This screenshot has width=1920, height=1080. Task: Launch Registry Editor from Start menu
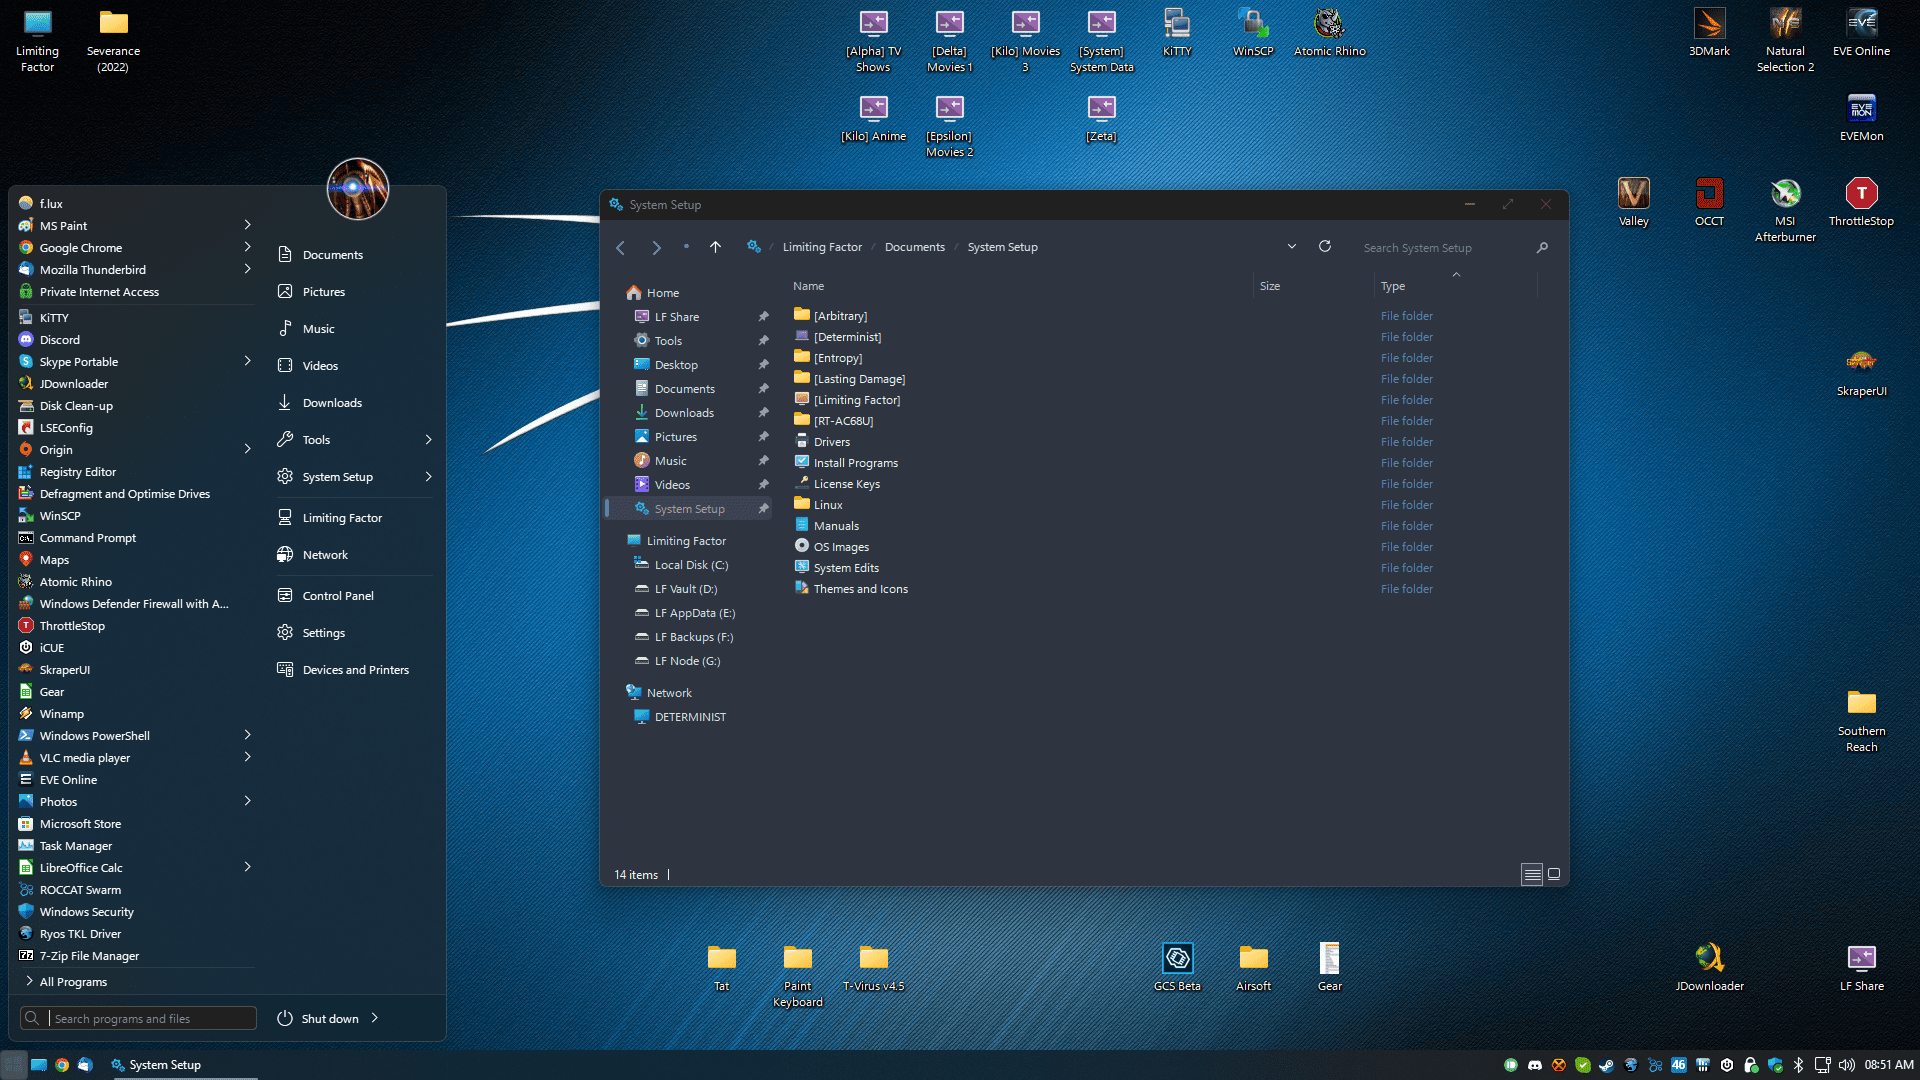(77, 472)
